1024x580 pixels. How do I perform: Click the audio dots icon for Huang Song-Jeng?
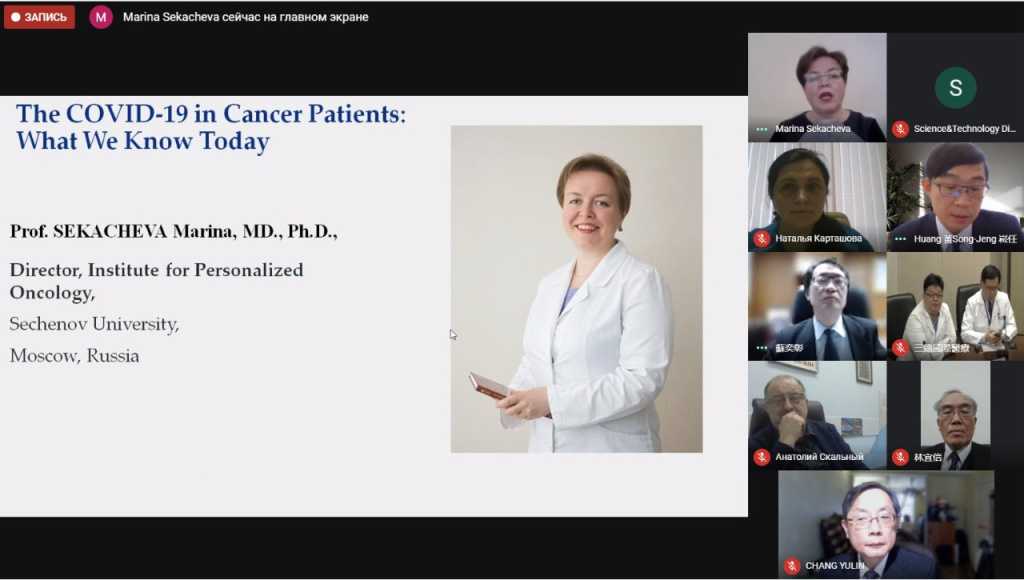coord(900,238)
